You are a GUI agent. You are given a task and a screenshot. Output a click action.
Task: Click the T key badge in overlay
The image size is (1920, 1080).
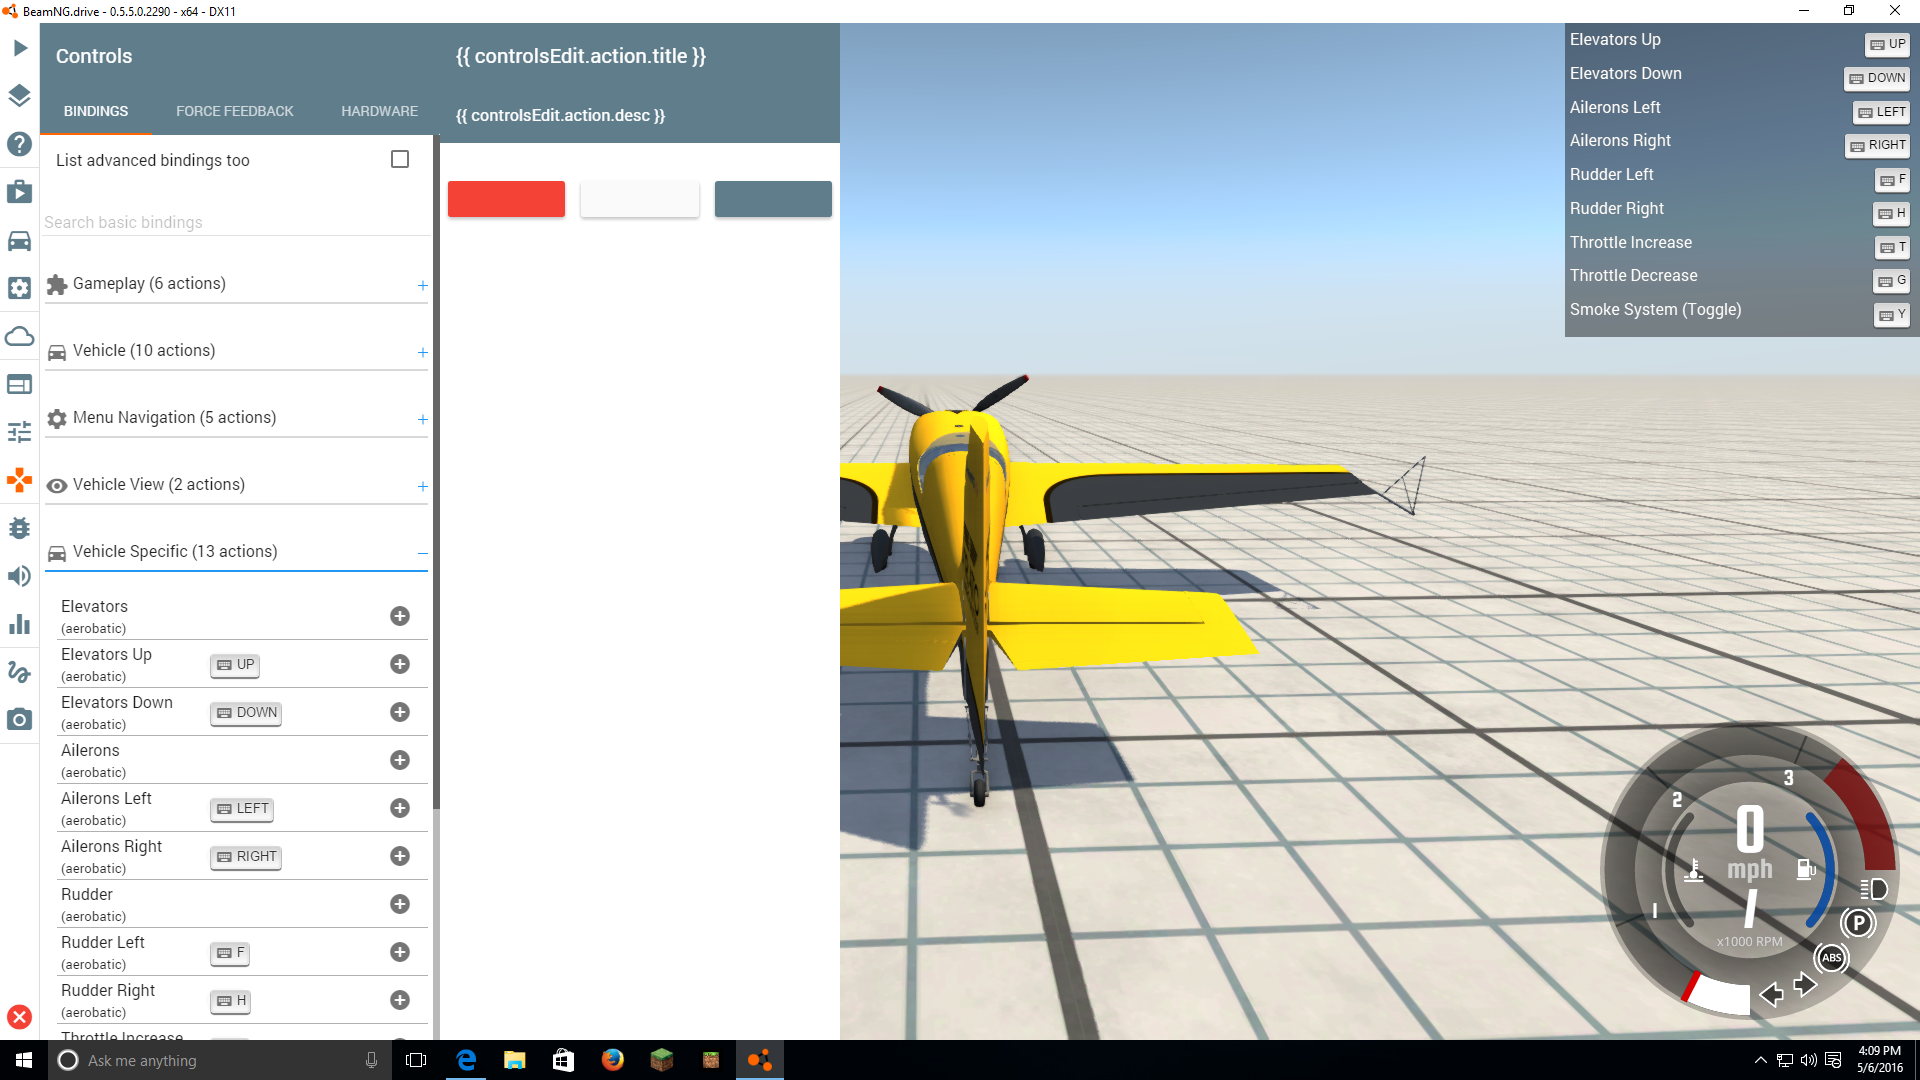click(x=1892, y=247)
